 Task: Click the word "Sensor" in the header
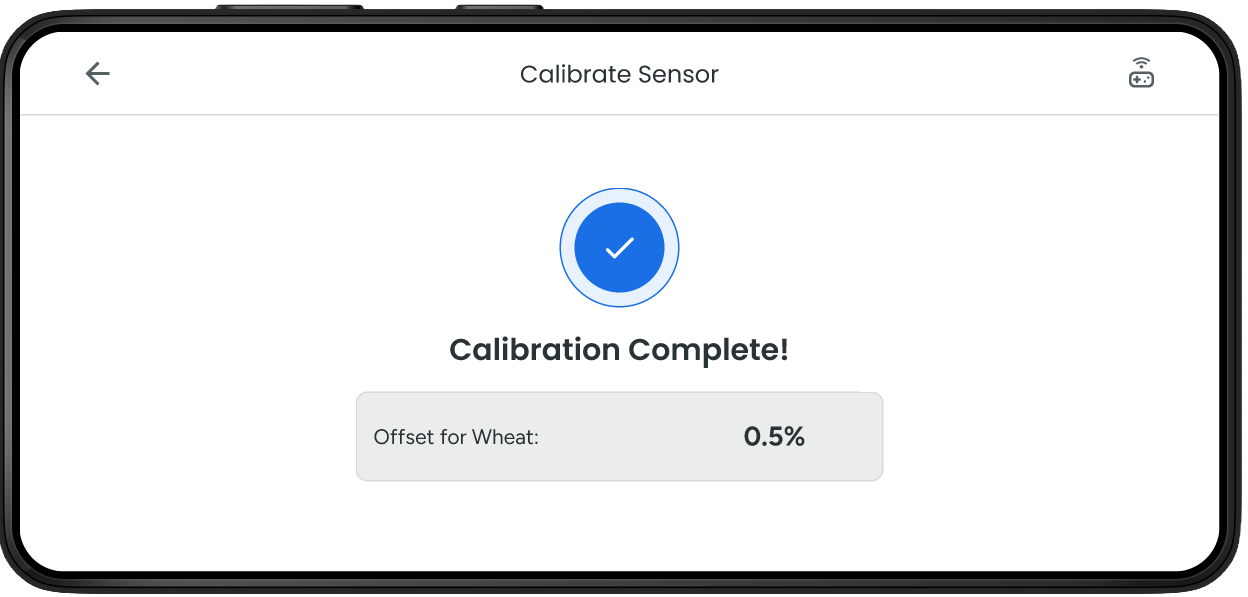tap(681, 74)
